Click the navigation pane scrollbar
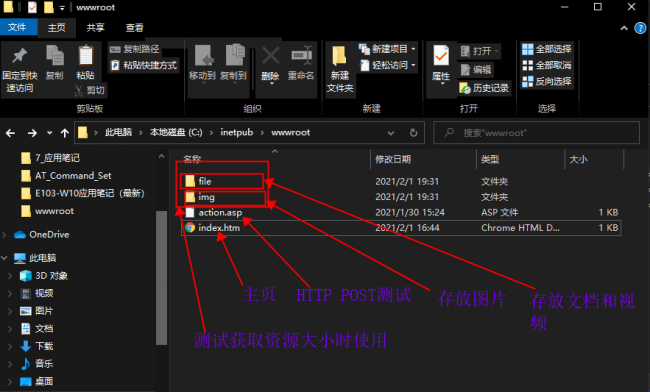The width and height of the screenshot is (650, 392). (161, 278)
